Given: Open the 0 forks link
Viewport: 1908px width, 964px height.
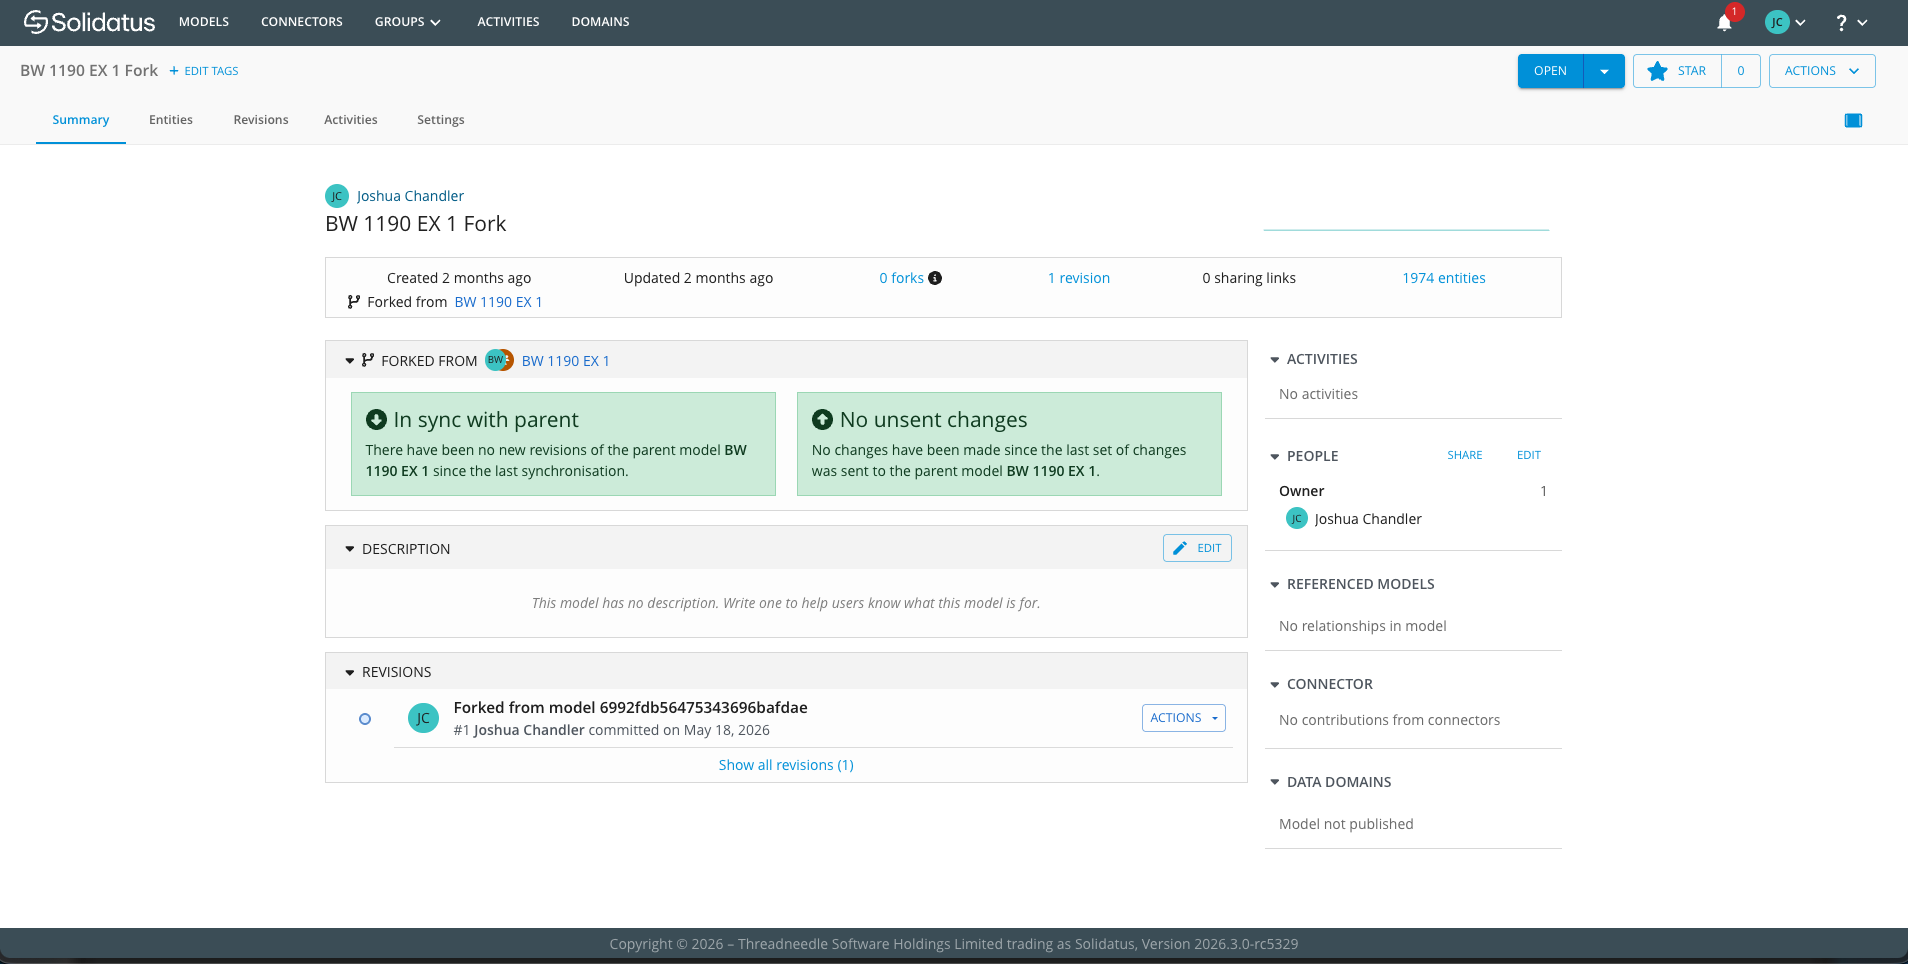Looking at the screenshot, I should 901,278.
